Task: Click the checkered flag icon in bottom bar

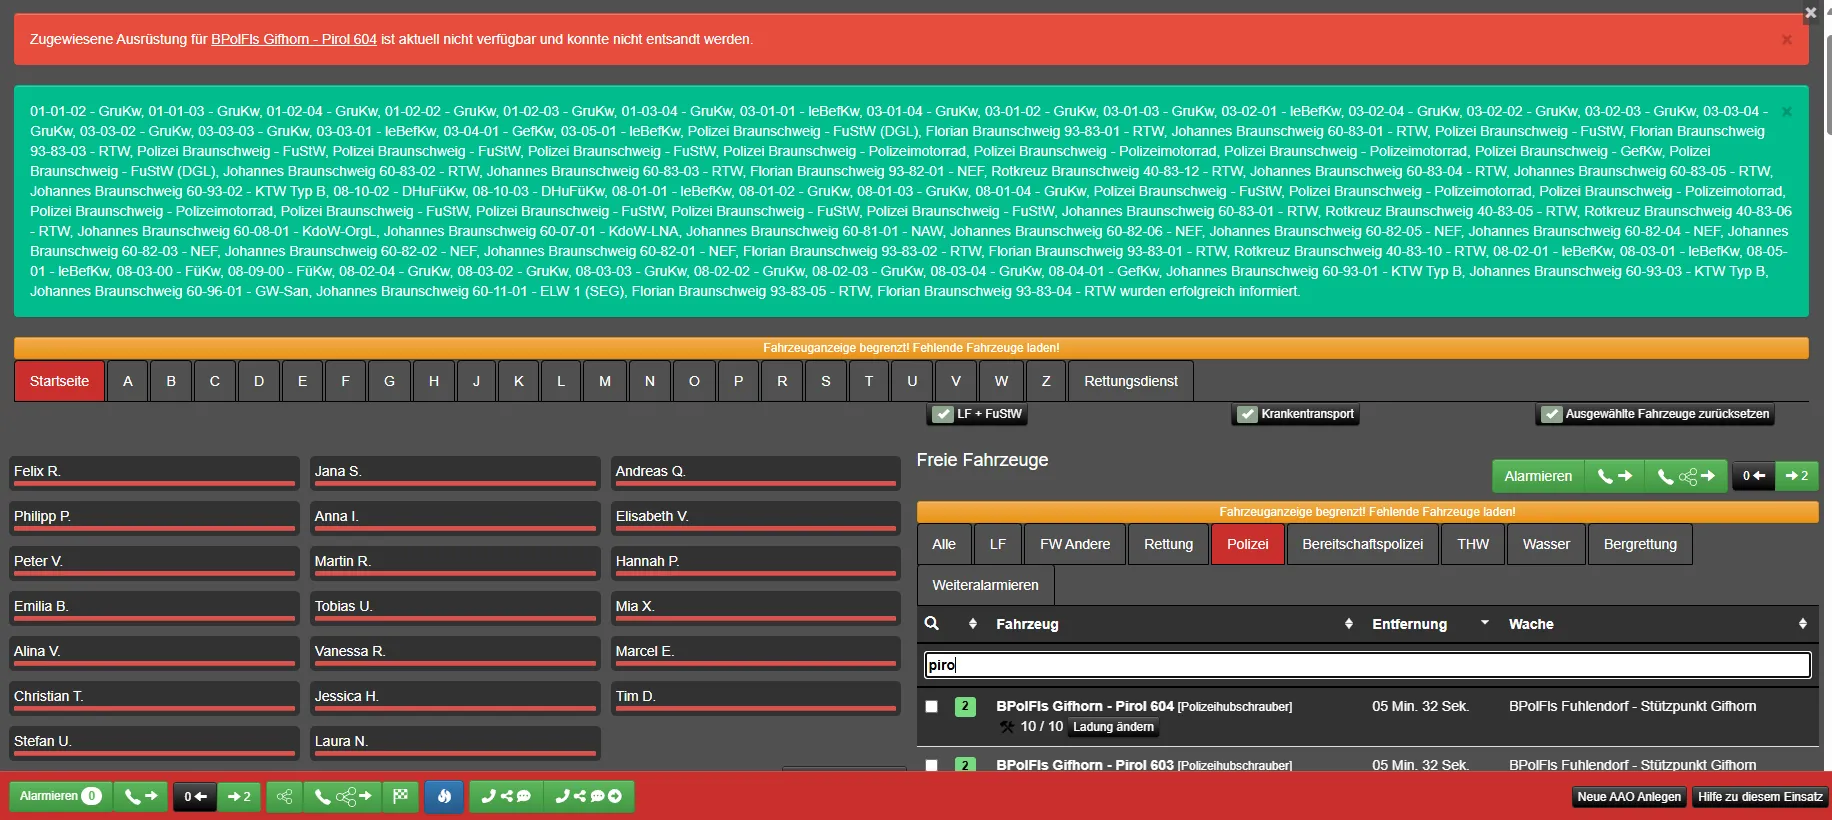Action: point(400,796)
